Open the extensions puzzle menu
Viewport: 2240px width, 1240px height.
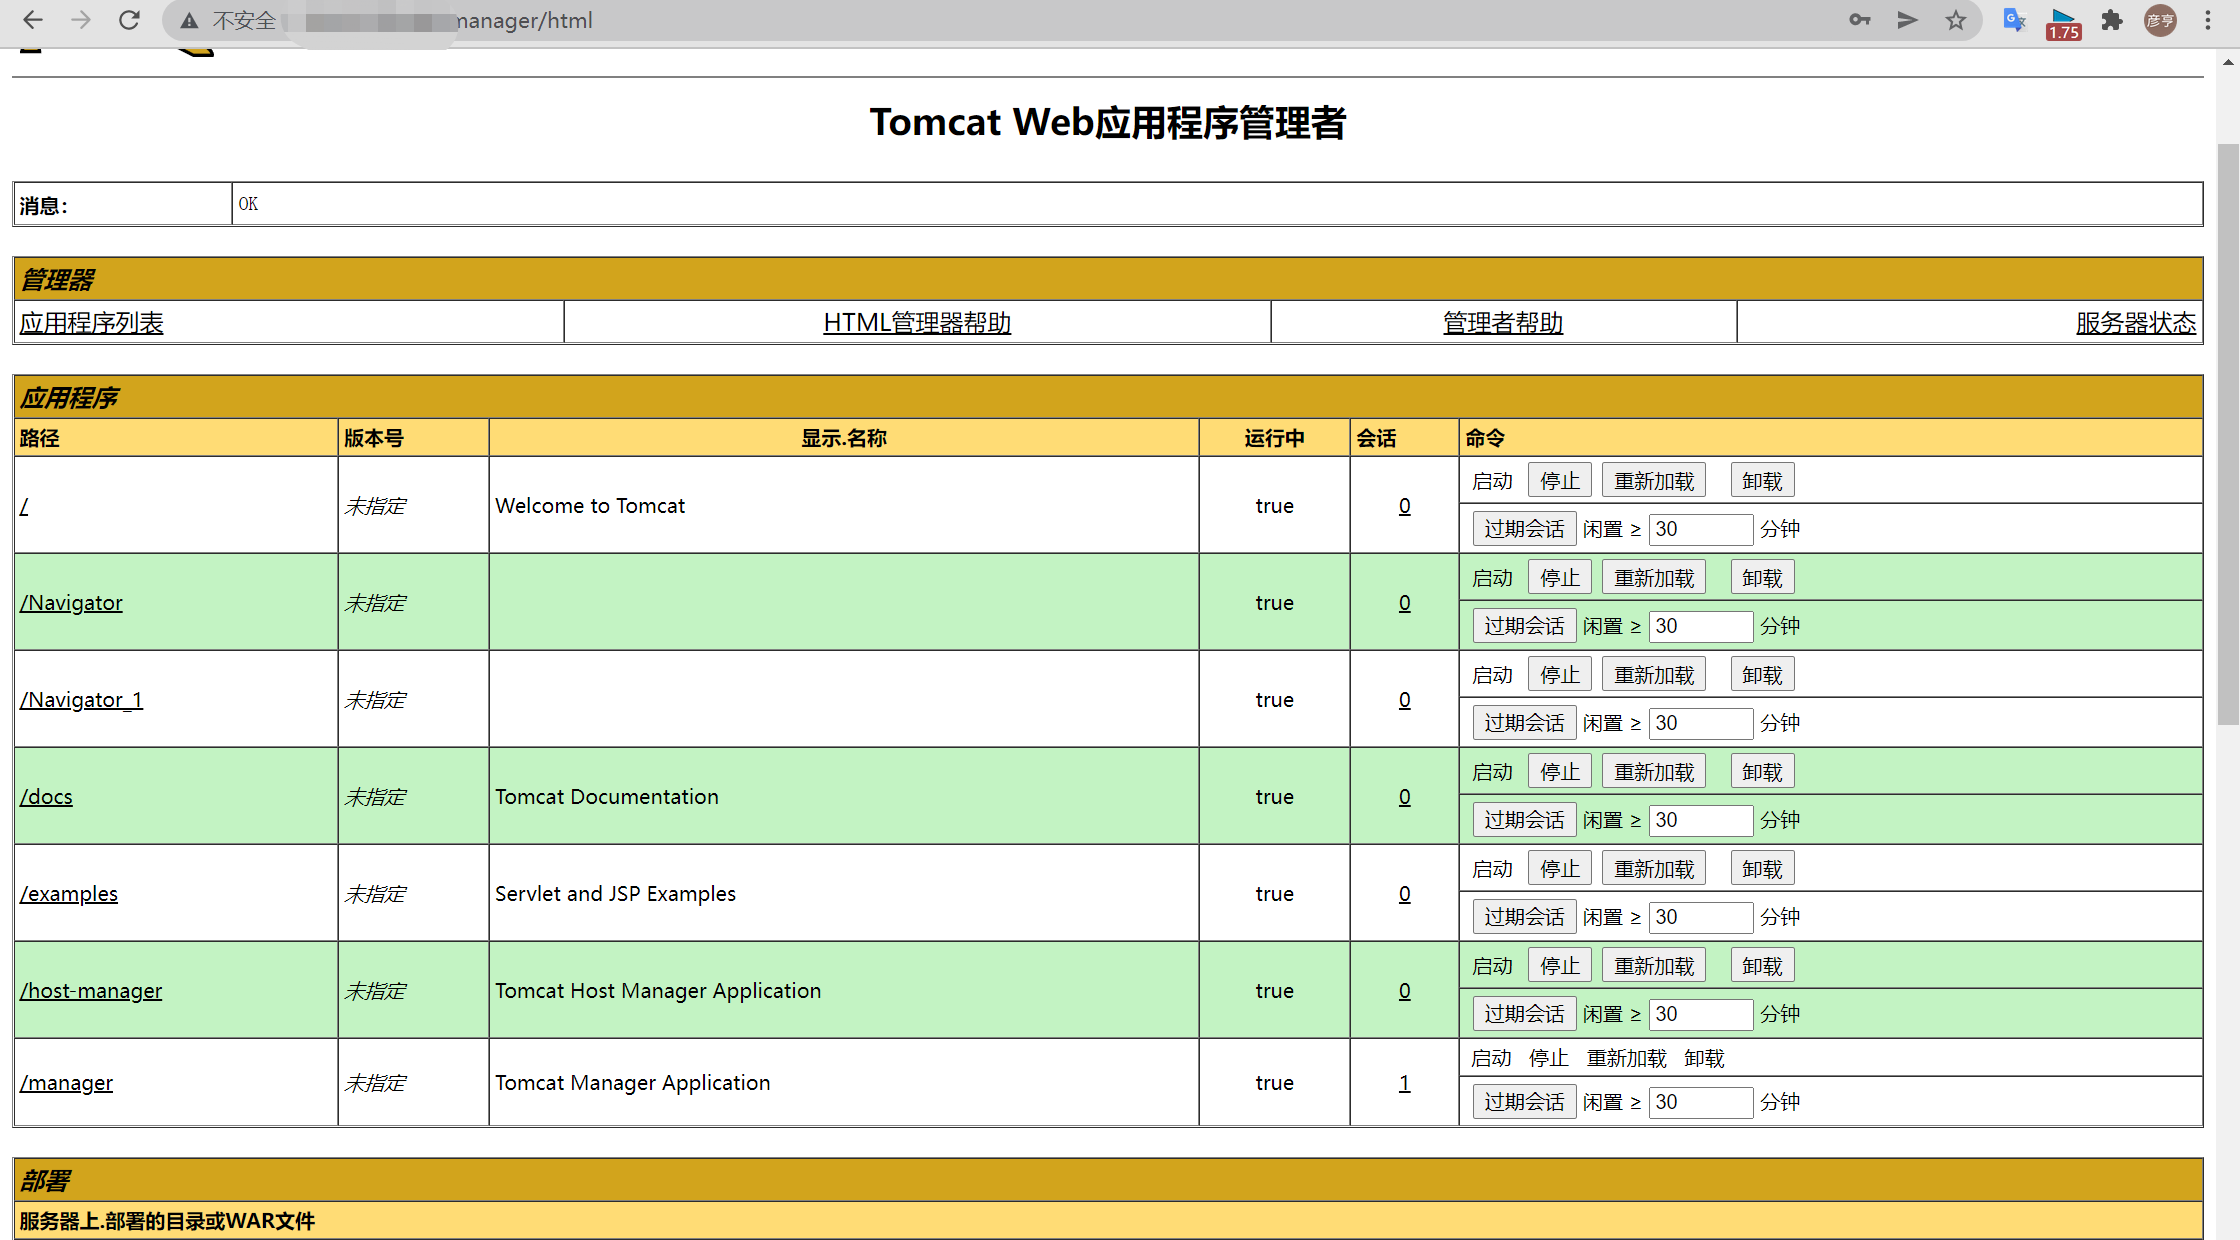(x=2112, y=20)
